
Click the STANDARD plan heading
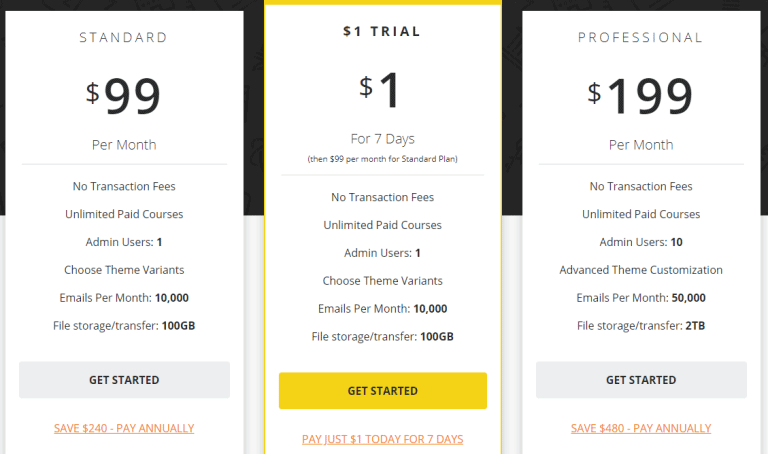pos(124,38)
